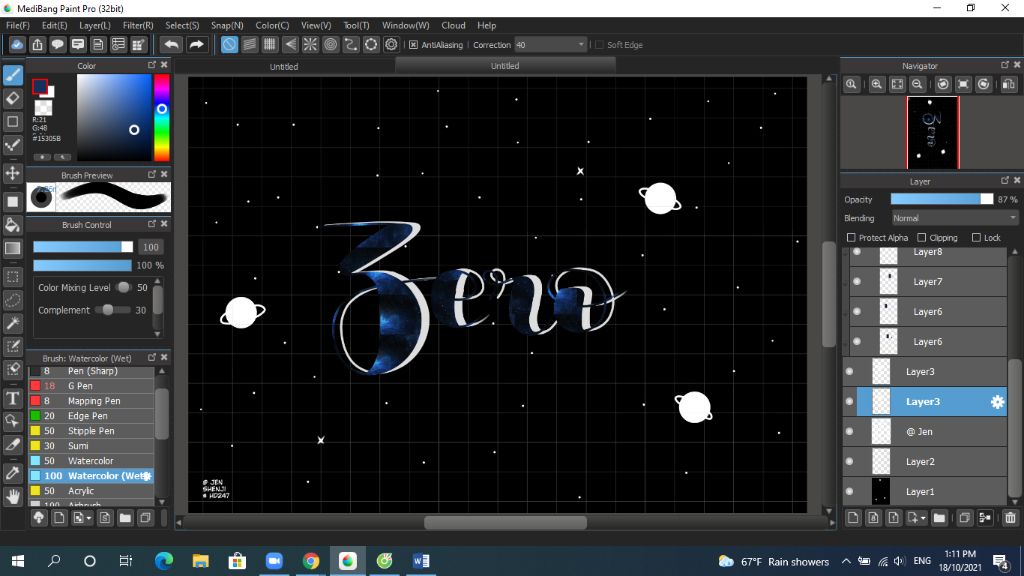Select Stipple Pen brush
The image size is (1024, 576).
[91, 430]
